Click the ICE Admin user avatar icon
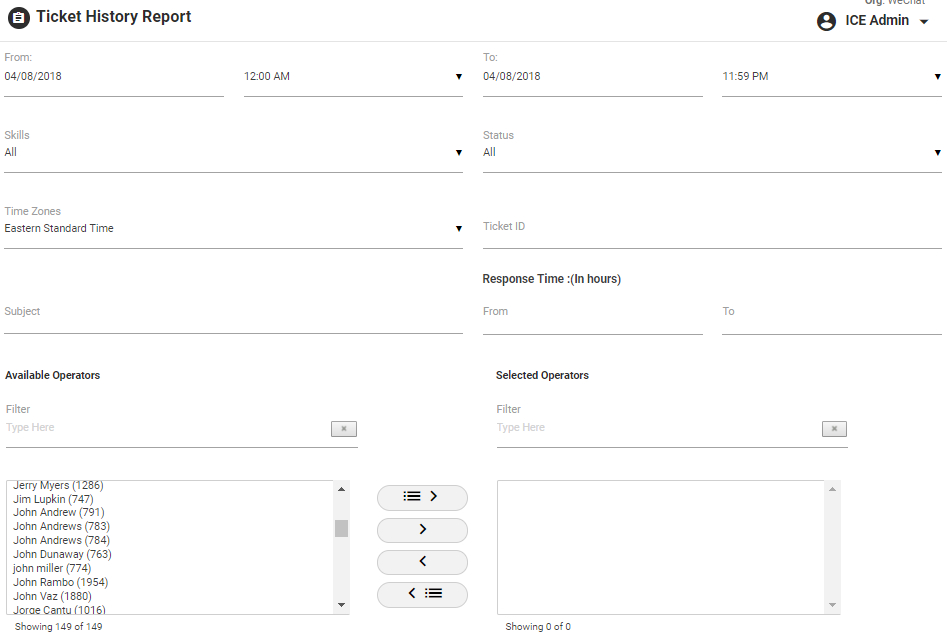The width and height of the screenshot is (947, 633). [x=826, y=21]
